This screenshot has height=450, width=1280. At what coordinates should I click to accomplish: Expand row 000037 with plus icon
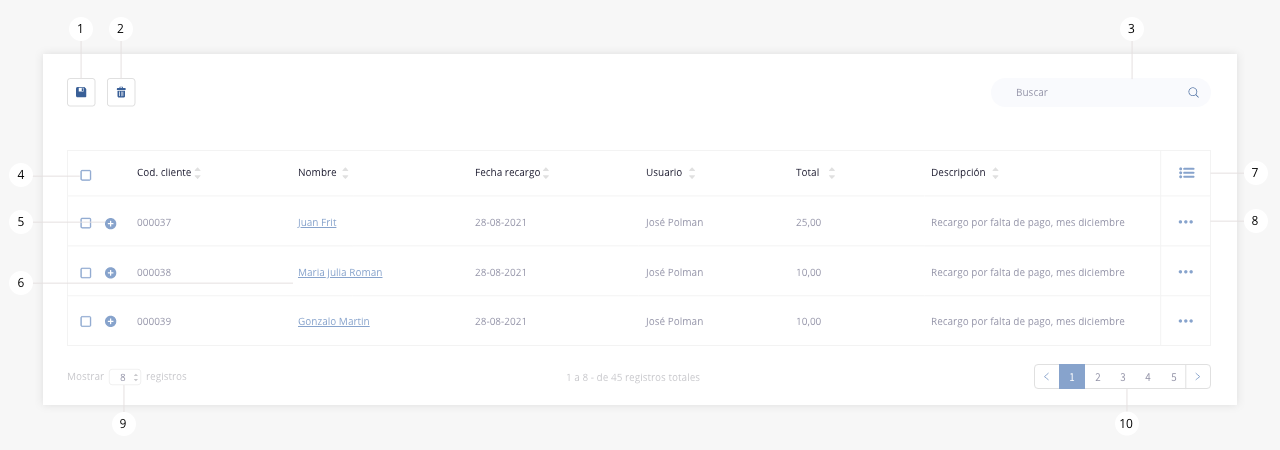111,223
